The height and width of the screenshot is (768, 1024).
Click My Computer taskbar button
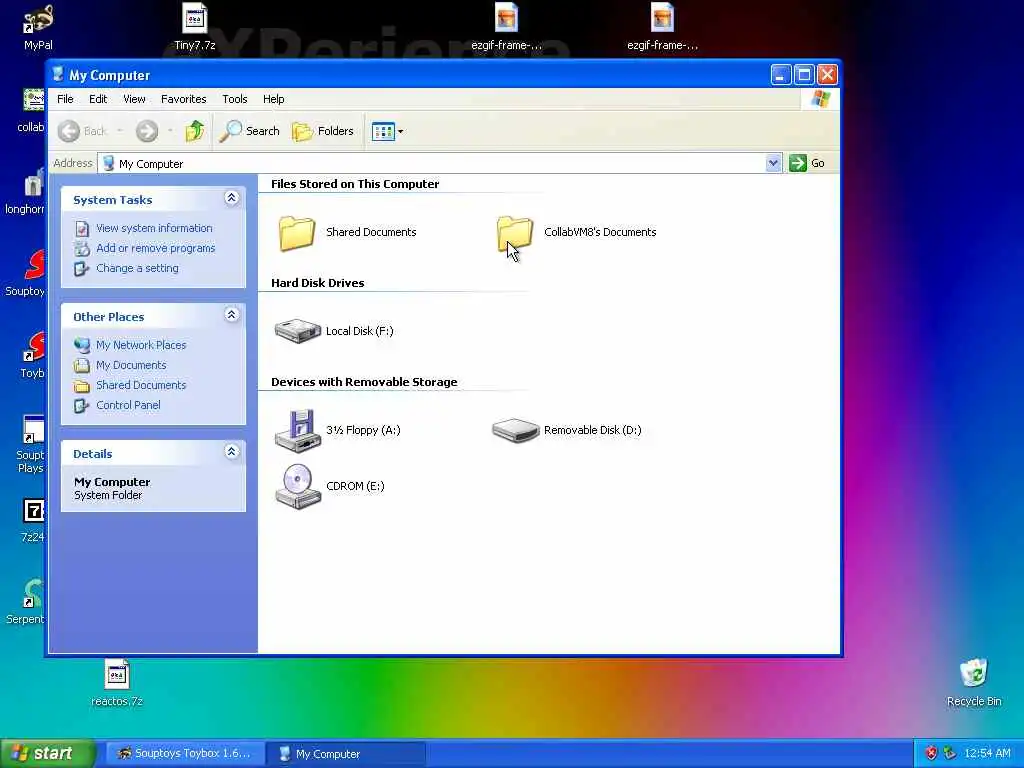pyautogui.click(x=346, y=754)
